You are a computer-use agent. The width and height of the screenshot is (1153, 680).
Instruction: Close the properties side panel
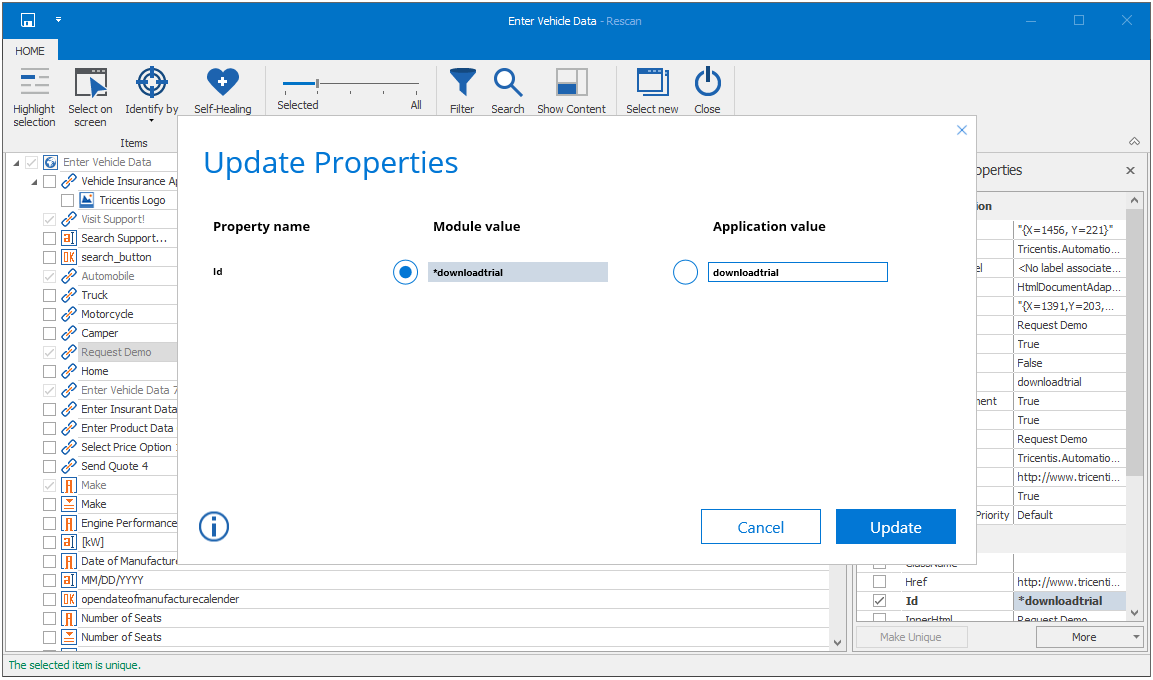1130,171
